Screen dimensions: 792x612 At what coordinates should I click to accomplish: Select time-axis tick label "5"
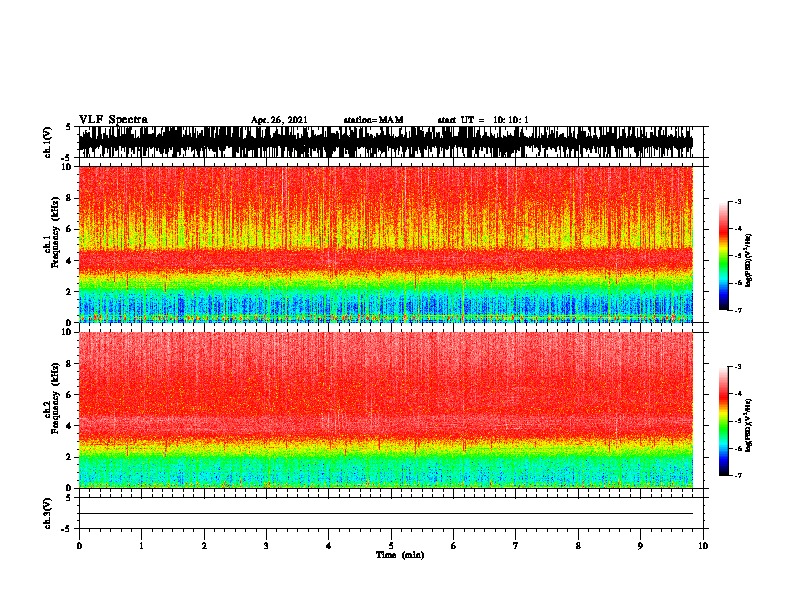coord(391,546)
